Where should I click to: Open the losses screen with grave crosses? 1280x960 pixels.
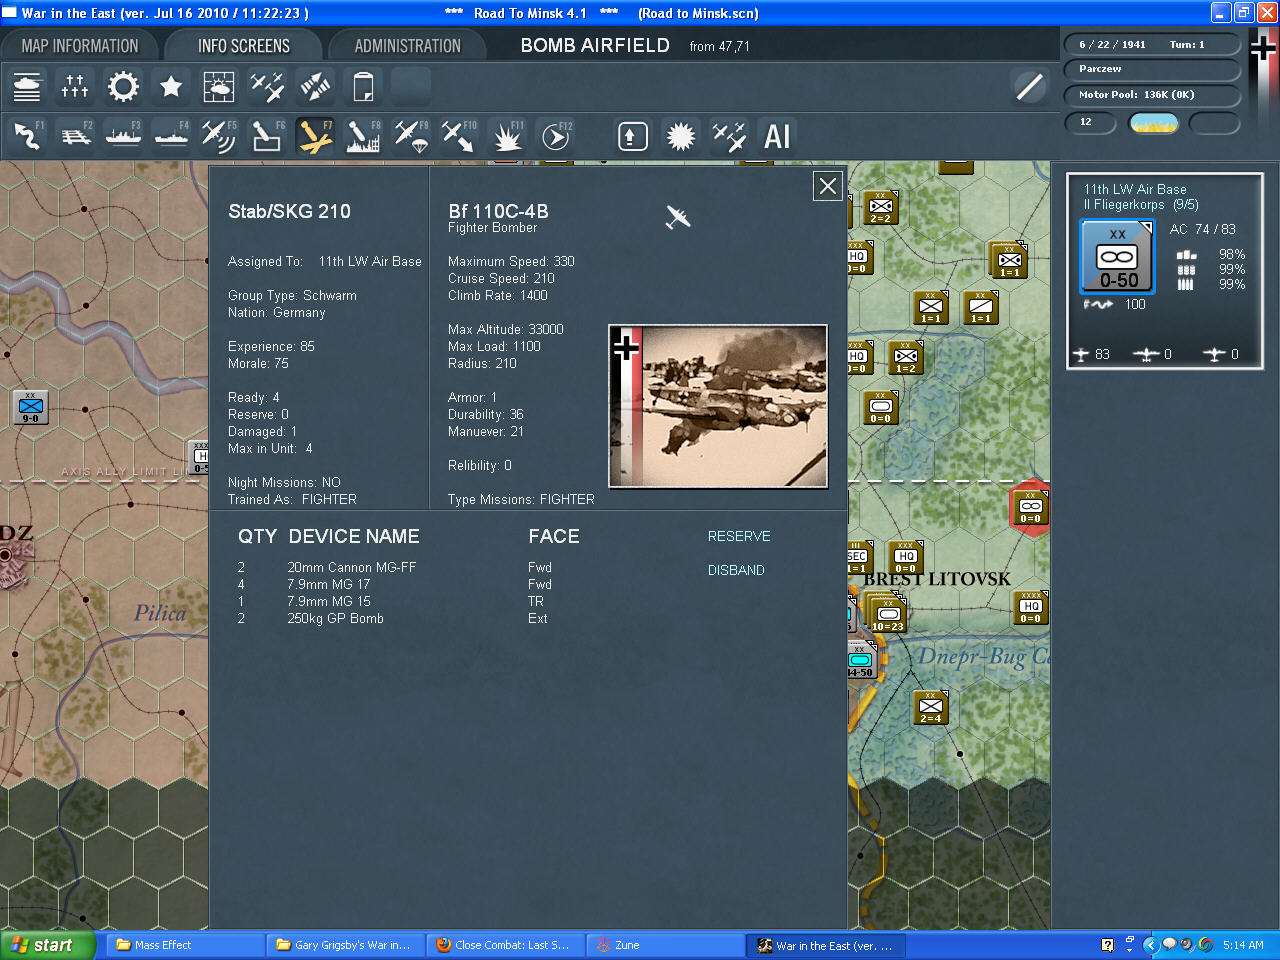pos(75,87)
